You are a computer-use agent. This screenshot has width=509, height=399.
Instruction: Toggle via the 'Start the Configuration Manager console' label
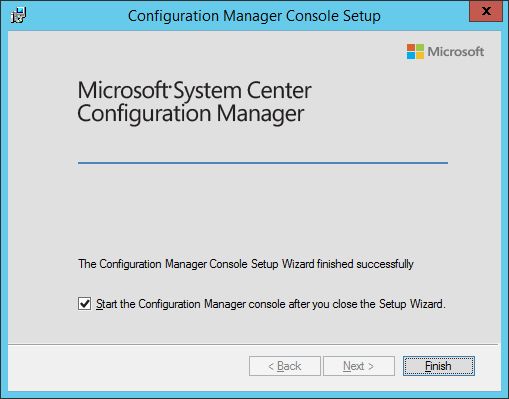pyautogui.click(x=271, y=304)
